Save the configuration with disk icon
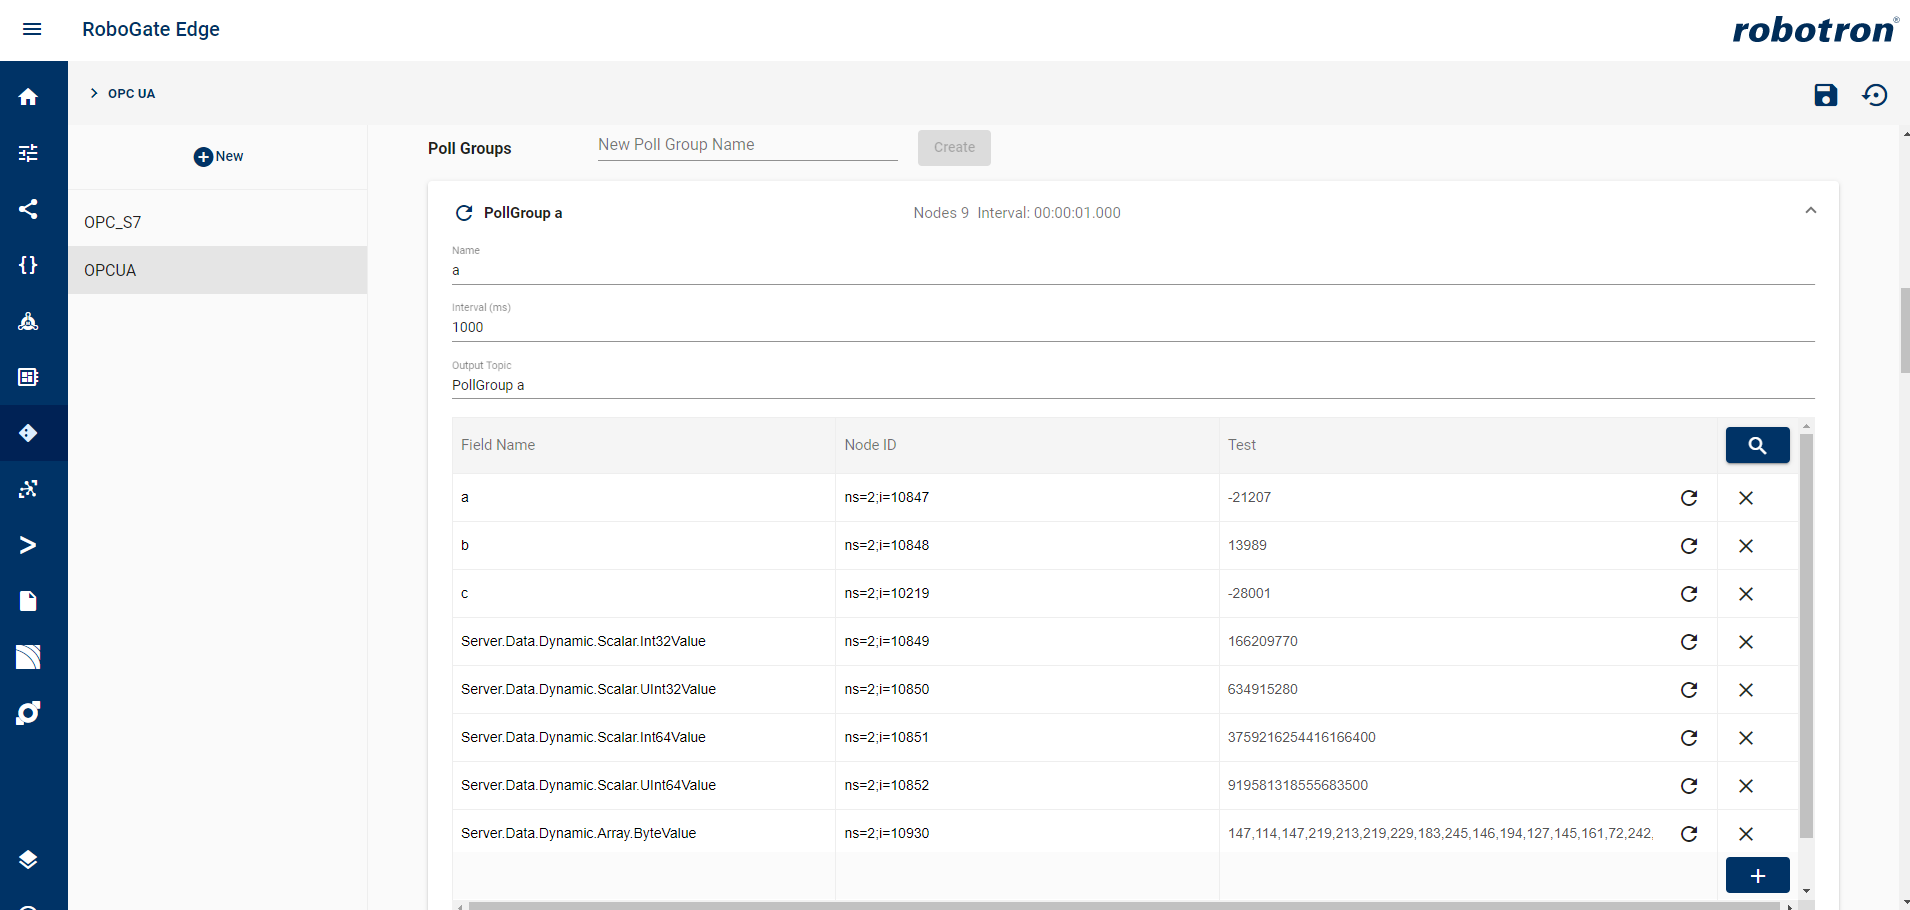The height and width of the screenshot is (910, 1910). 1826,95
